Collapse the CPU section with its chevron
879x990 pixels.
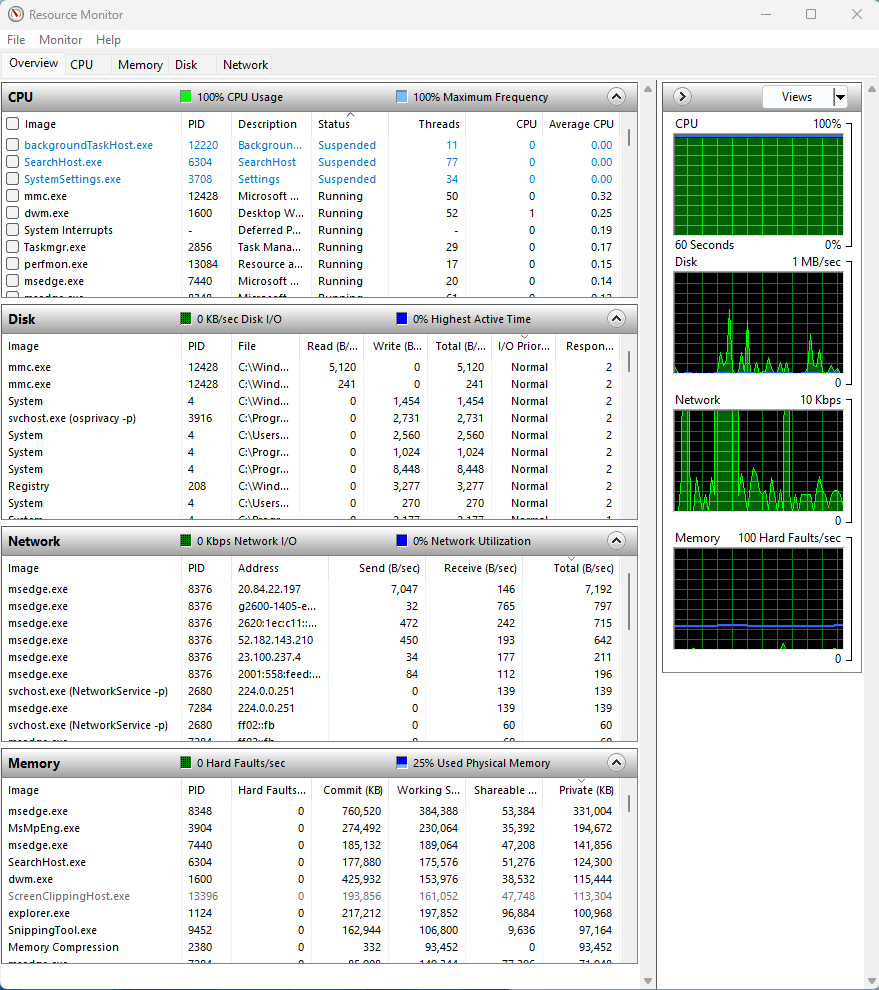point(616,97)
